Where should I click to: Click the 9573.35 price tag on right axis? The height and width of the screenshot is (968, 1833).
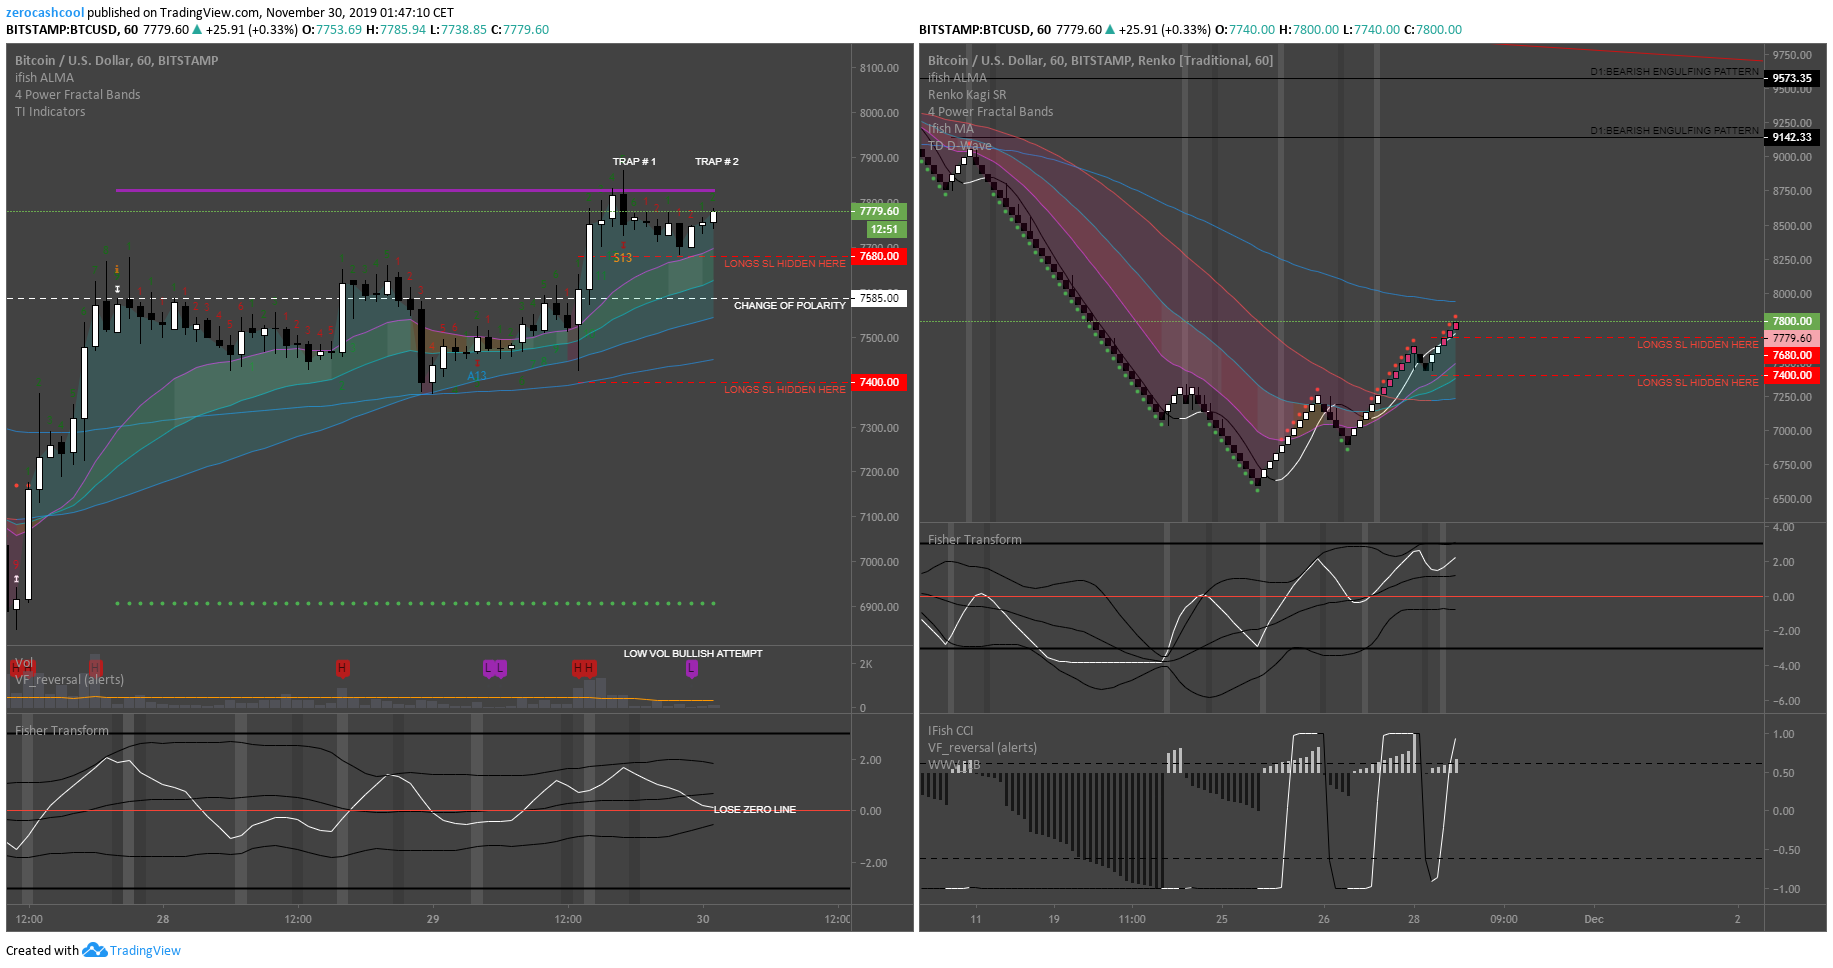coord(1792,78)
